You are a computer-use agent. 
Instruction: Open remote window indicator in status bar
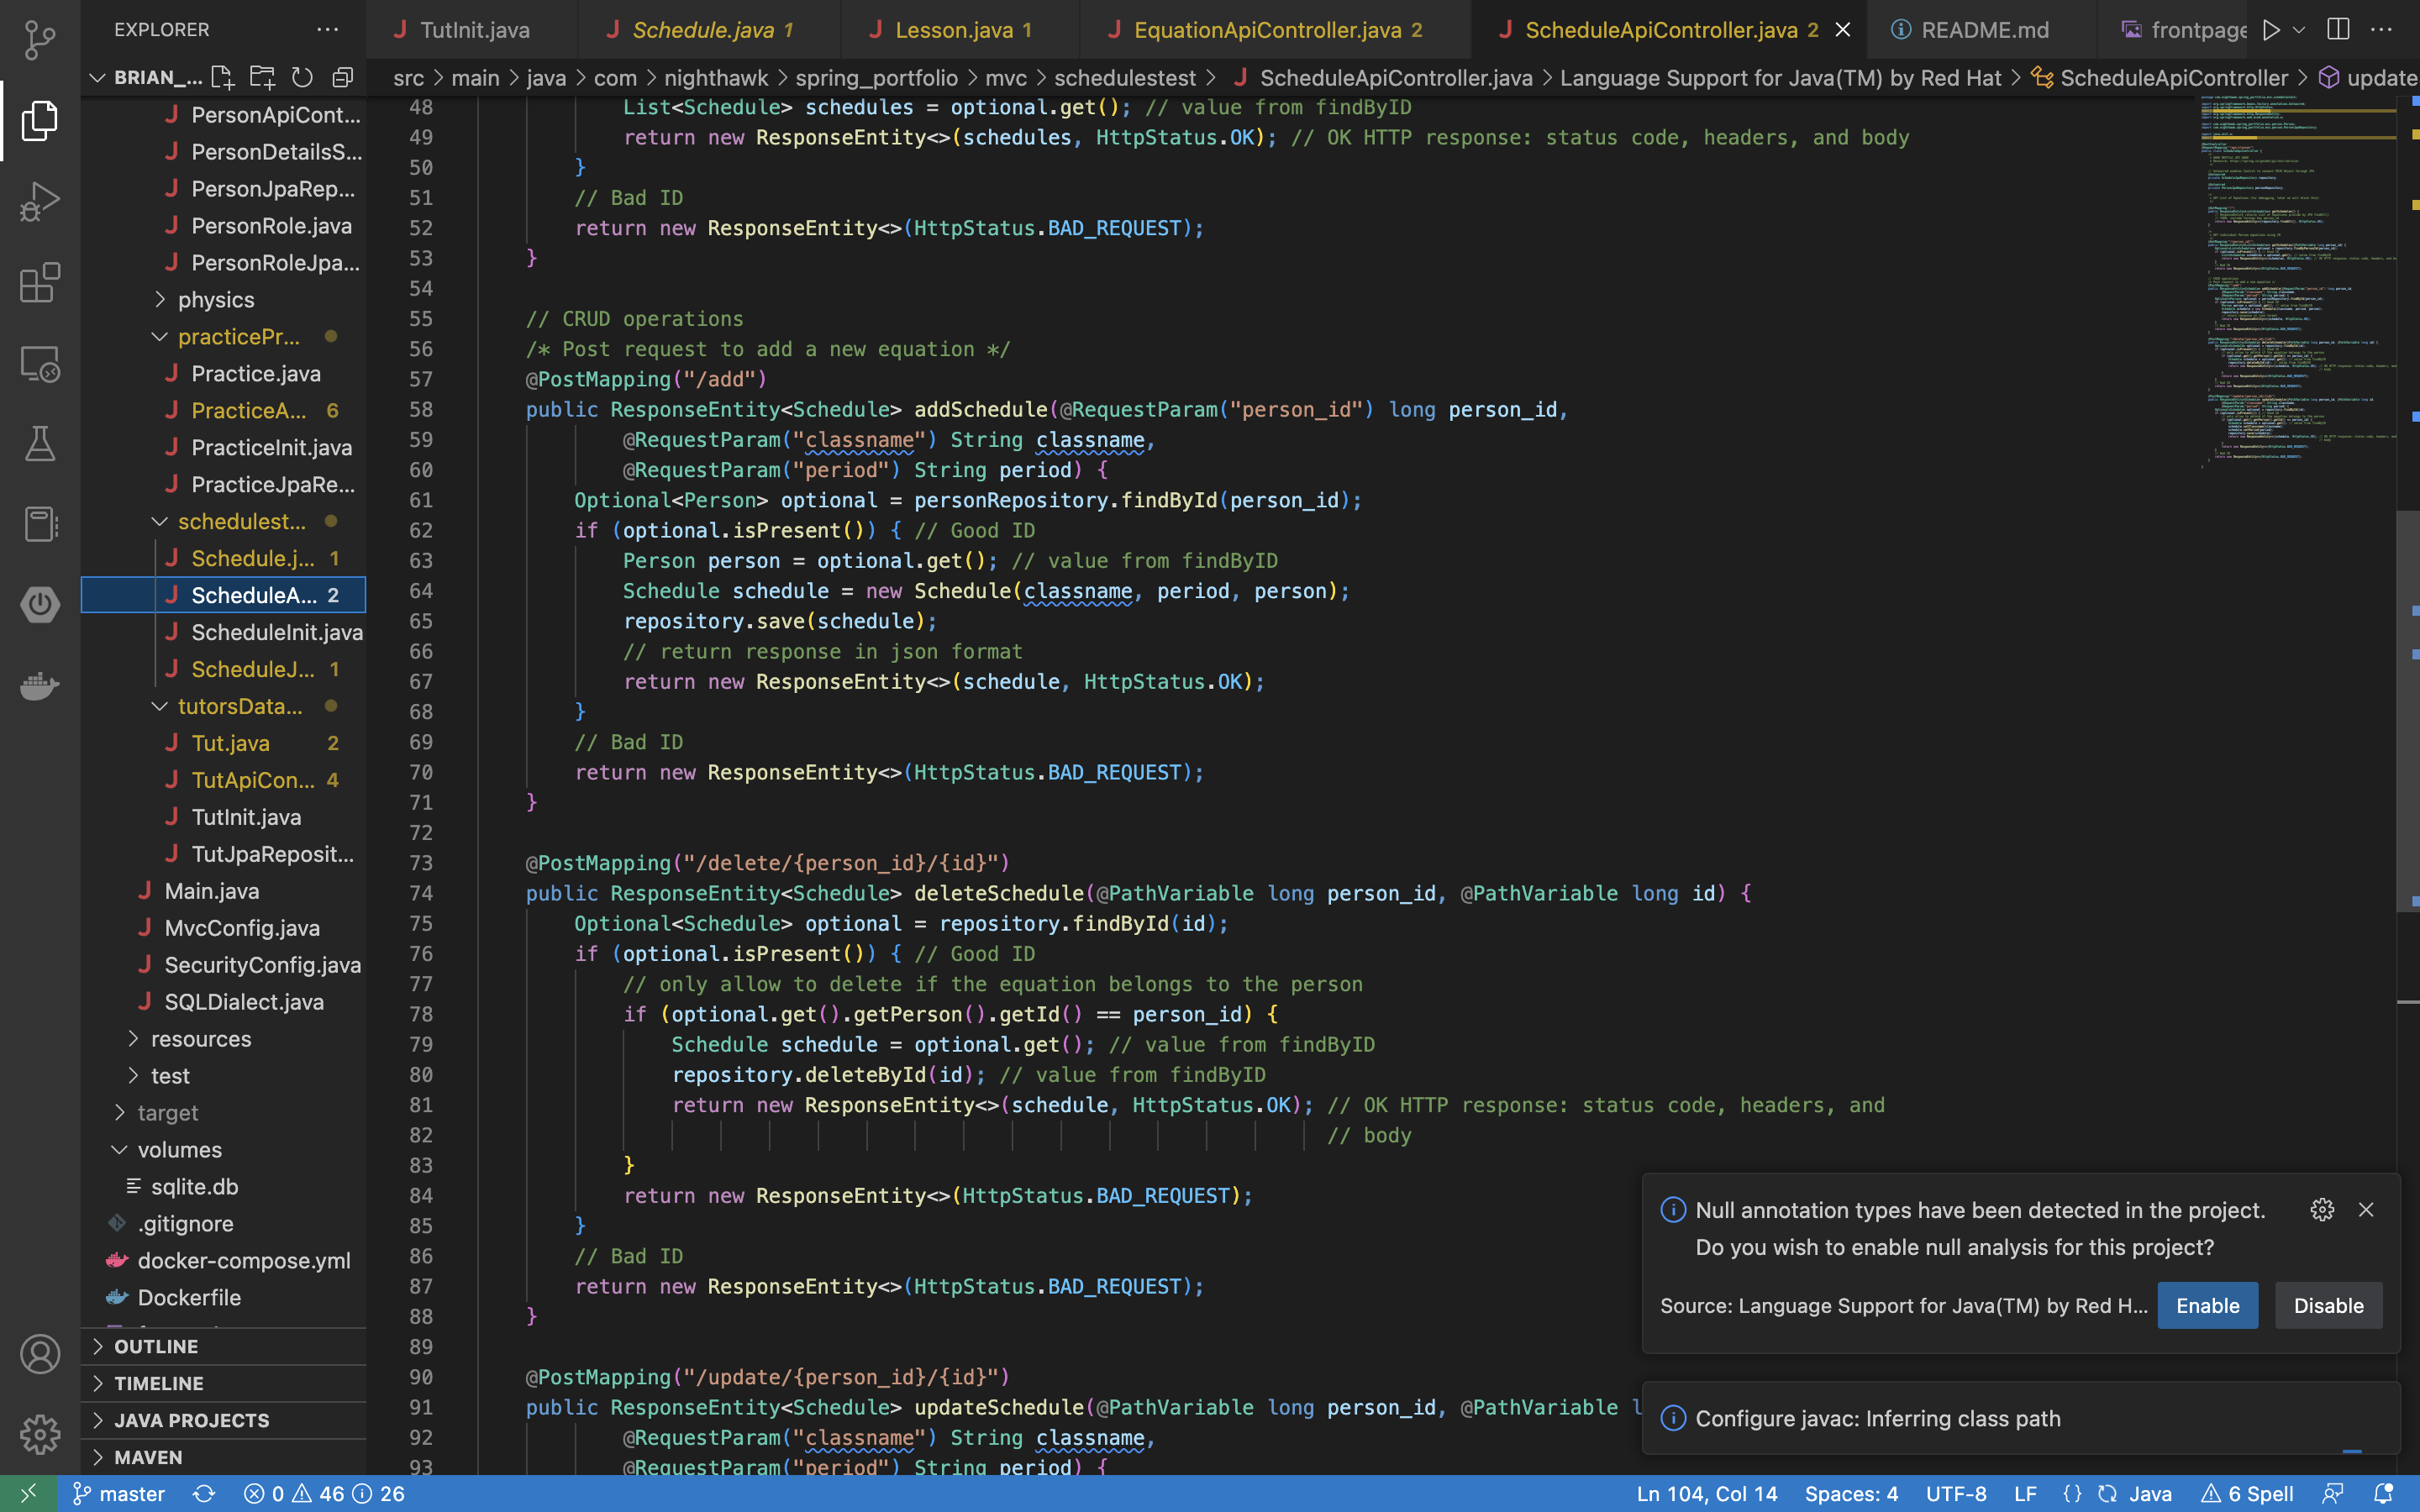(28, 1493)
